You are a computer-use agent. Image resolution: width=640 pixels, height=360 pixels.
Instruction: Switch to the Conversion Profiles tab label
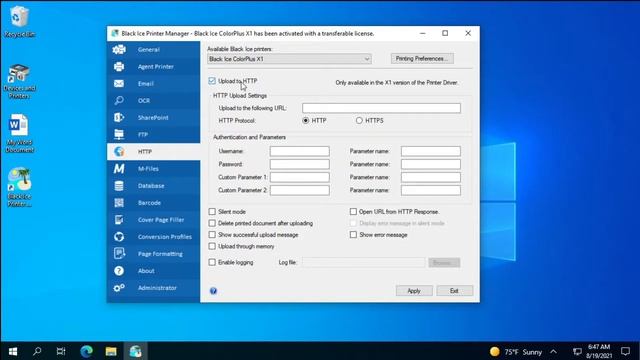[165, 237]
